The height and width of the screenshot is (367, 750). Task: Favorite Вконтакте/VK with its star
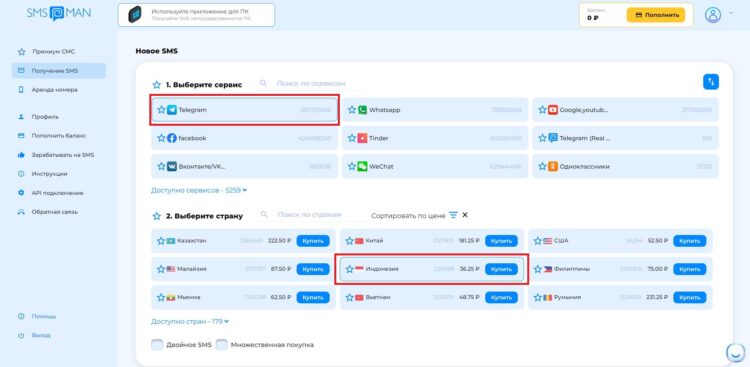(161, 167)
